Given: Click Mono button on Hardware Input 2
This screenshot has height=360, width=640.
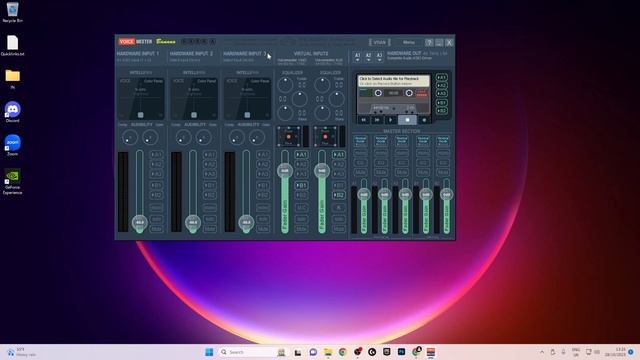Looking at the screenshot, I should pyautogui.click(x=209, y=208).
